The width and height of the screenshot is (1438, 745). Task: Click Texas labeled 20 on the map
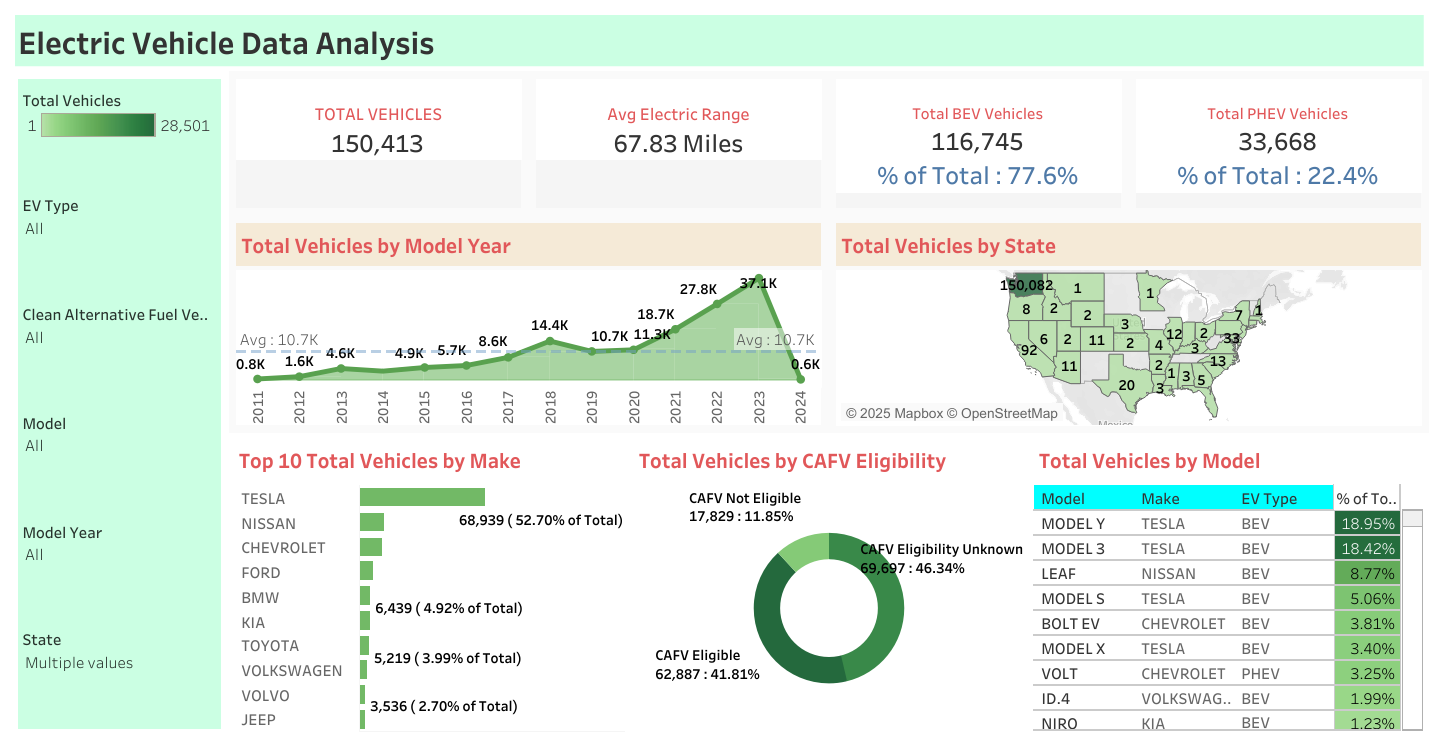[1126, 386]
